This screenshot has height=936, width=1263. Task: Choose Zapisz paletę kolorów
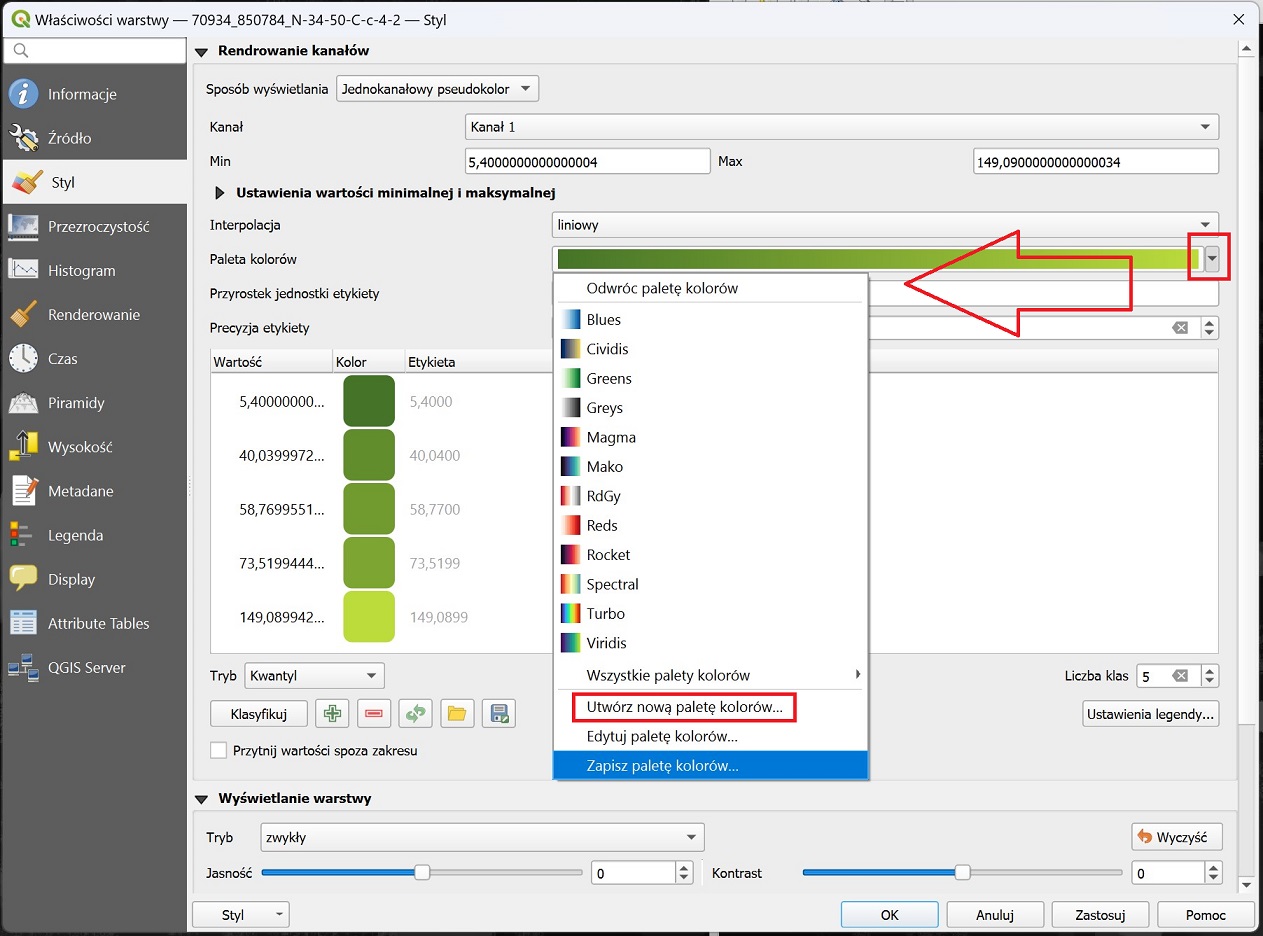click(710, 766)
